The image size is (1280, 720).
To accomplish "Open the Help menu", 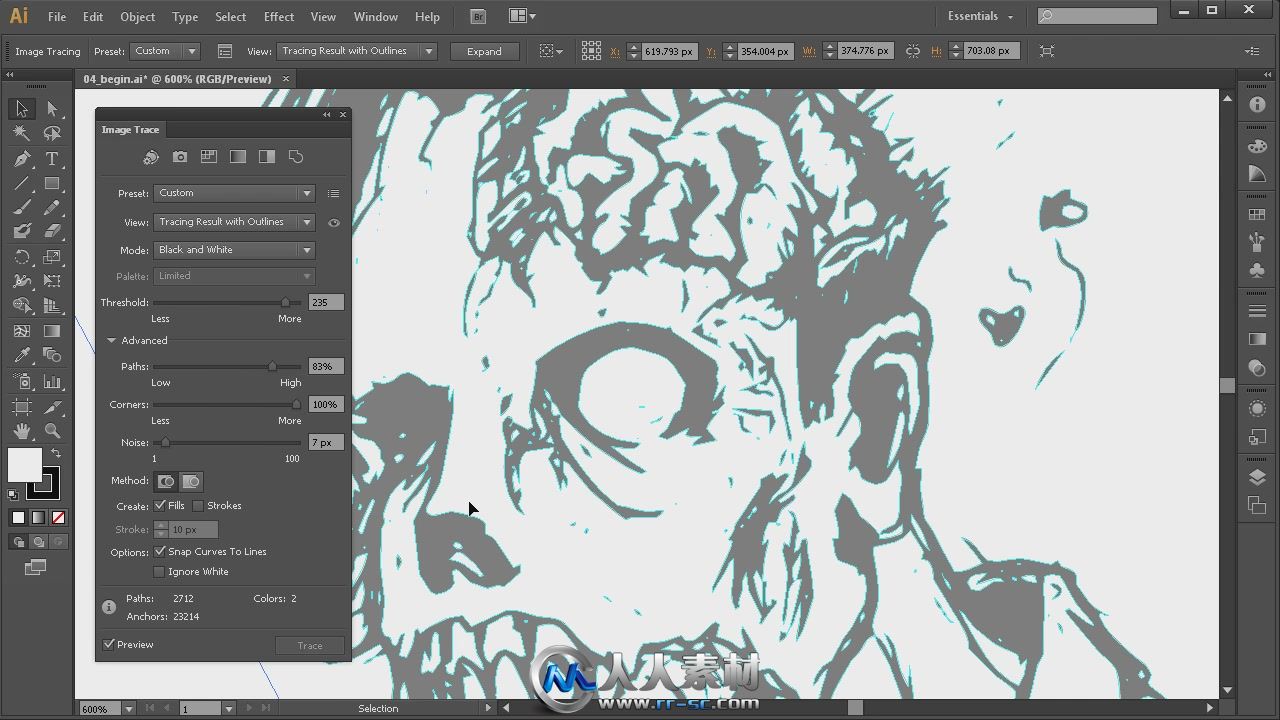I will click(x=427, y=17).
